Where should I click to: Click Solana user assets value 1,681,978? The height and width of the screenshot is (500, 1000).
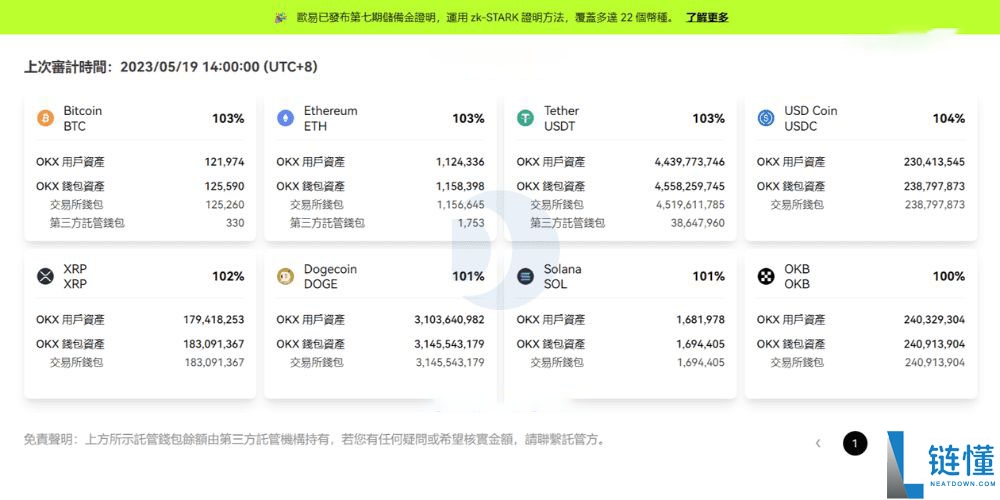click(701, 320)
